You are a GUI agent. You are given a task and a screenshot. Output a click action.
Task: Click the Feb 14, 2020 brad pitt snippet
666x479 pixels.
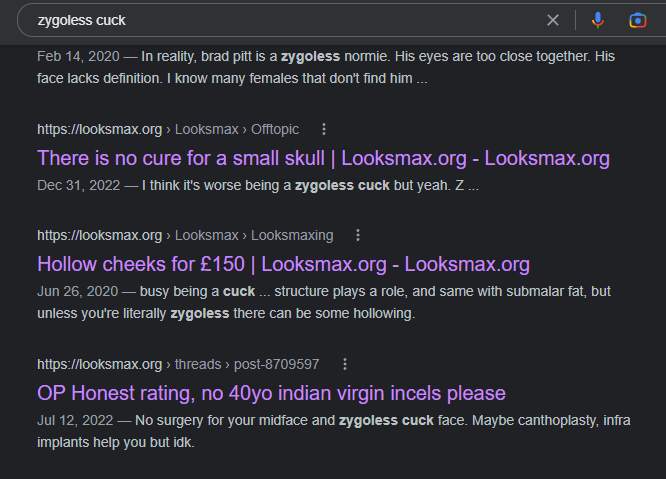click(x=326, y=68)
